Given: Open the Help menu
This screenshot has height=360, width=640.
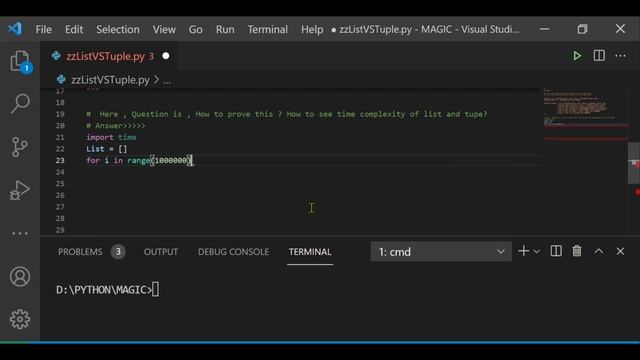Looking at the screenshot, I should point(312,29).
